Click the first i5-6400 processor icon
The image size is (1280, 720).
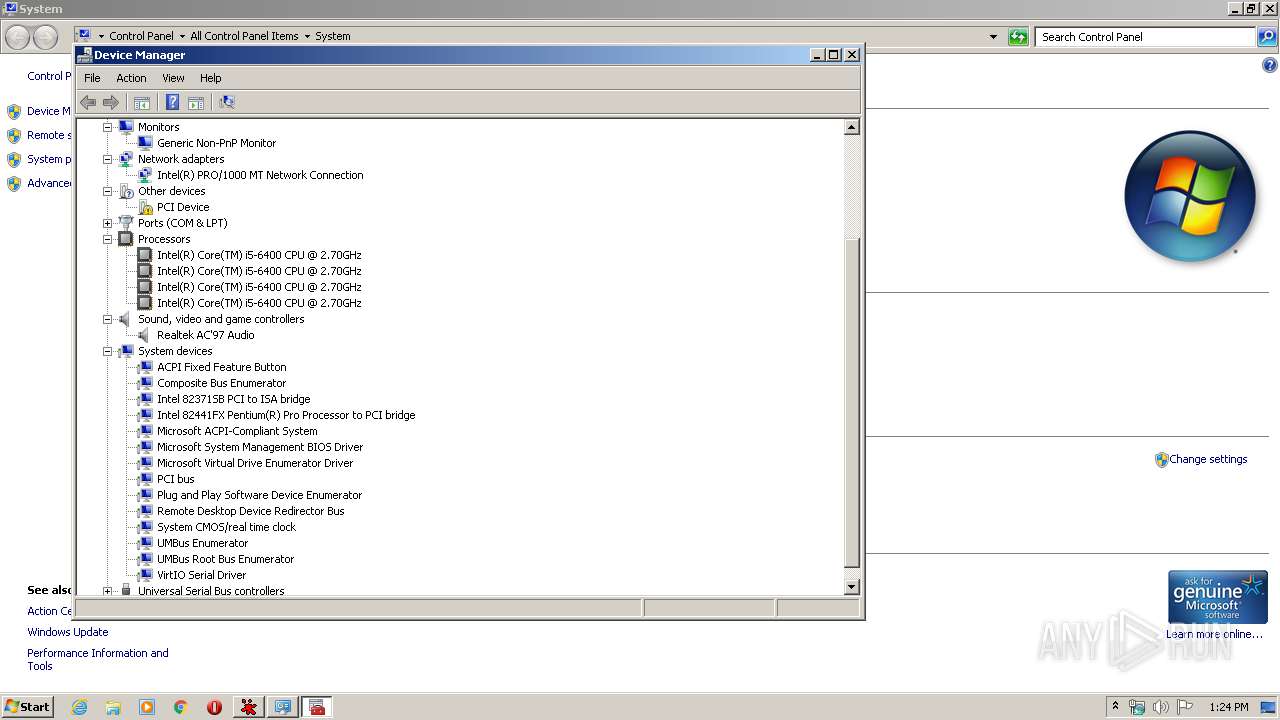[146, 255]
